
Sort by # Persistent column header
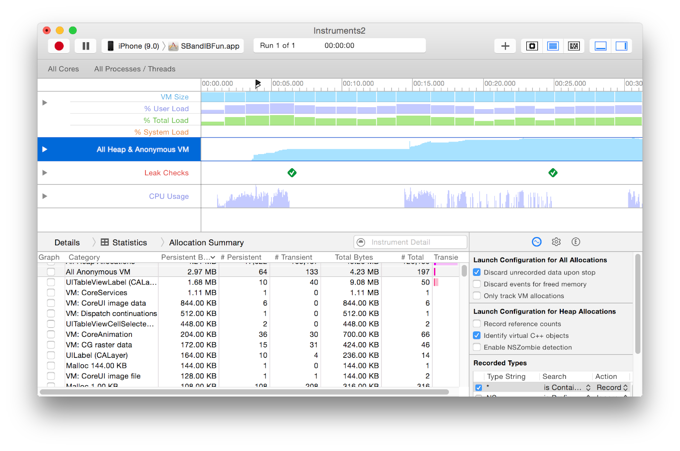(x=241, y=257)
